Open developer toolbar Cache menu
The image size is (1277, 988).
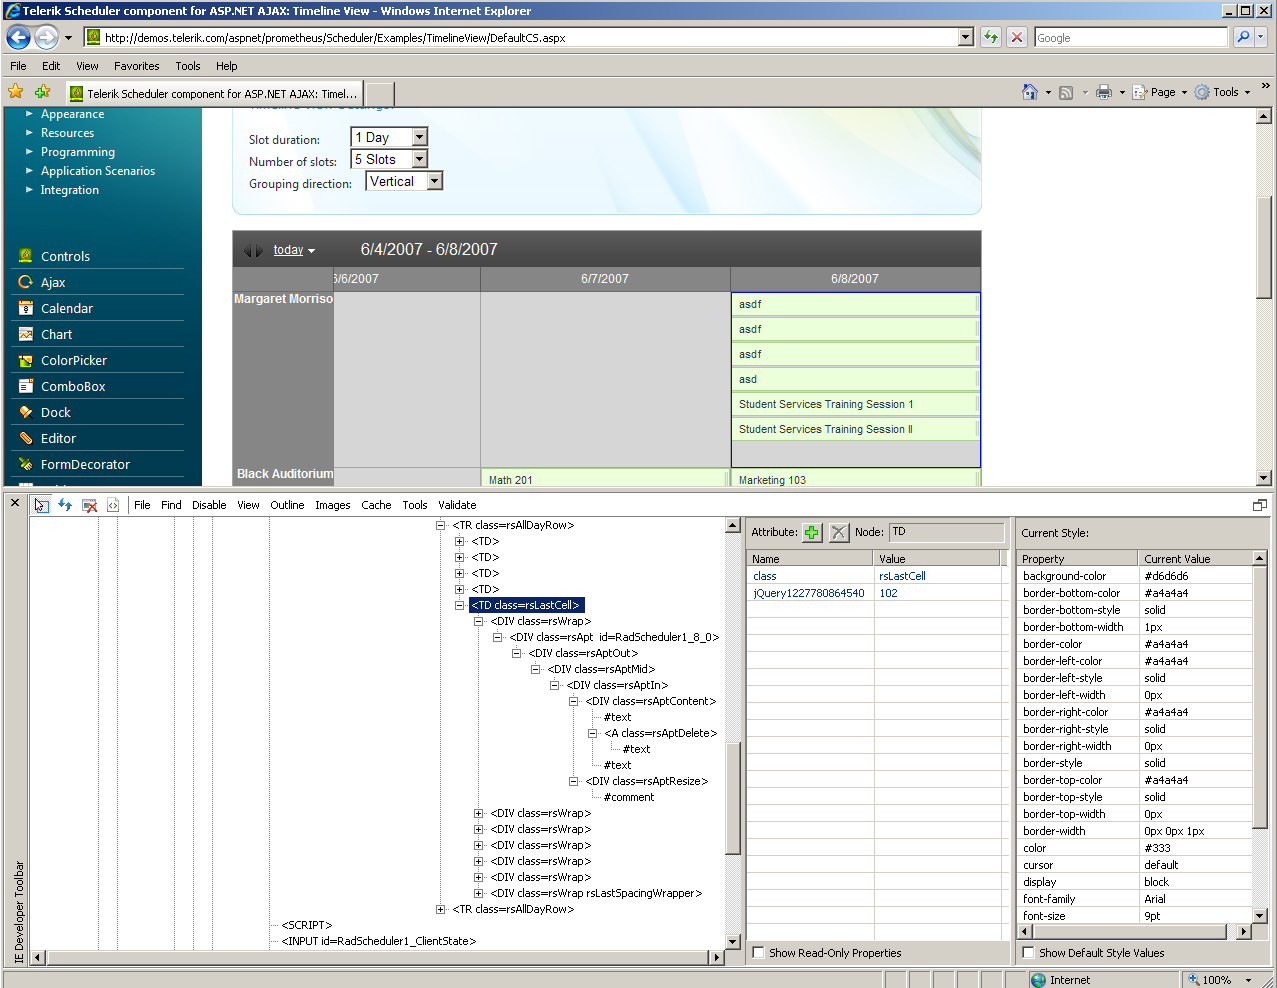point(376,505)
